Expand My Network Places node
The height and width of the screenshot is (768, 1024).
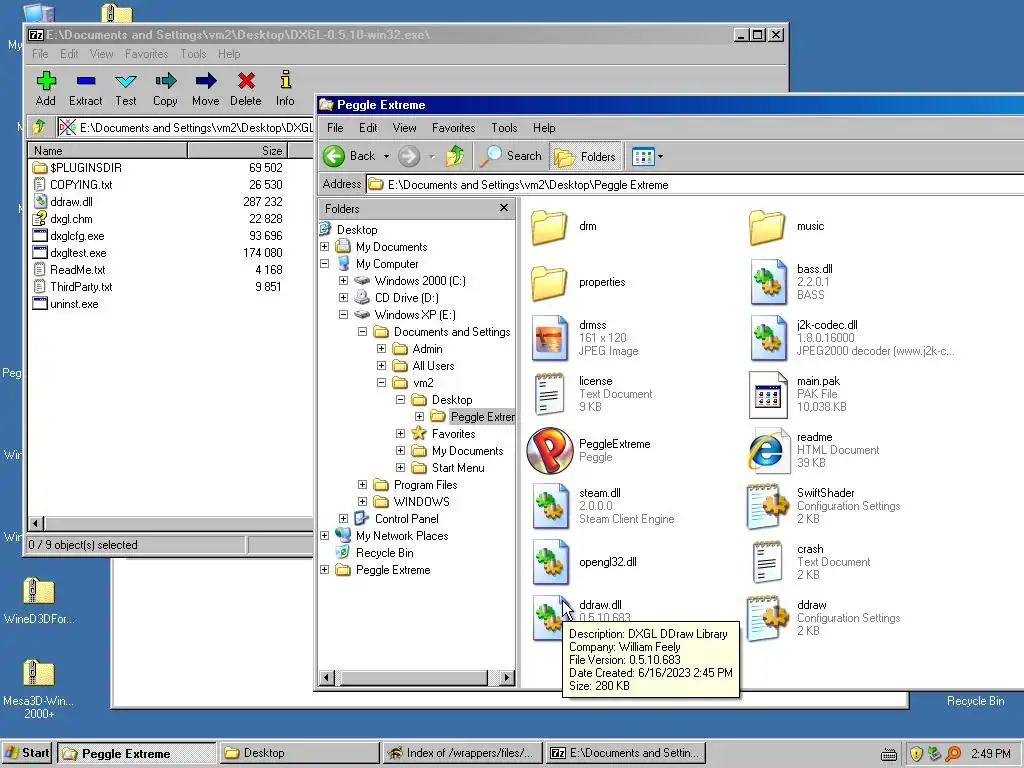(325, 536)
